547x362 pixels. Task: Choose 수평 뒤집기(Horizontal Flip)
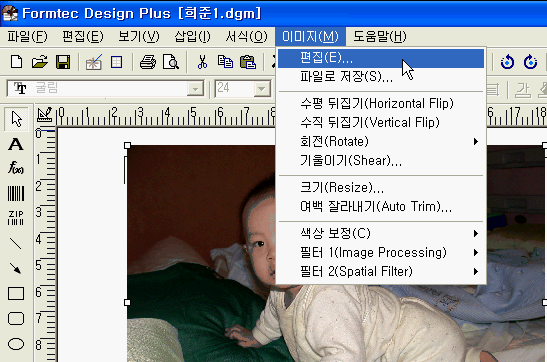click(x=381, y=104)
